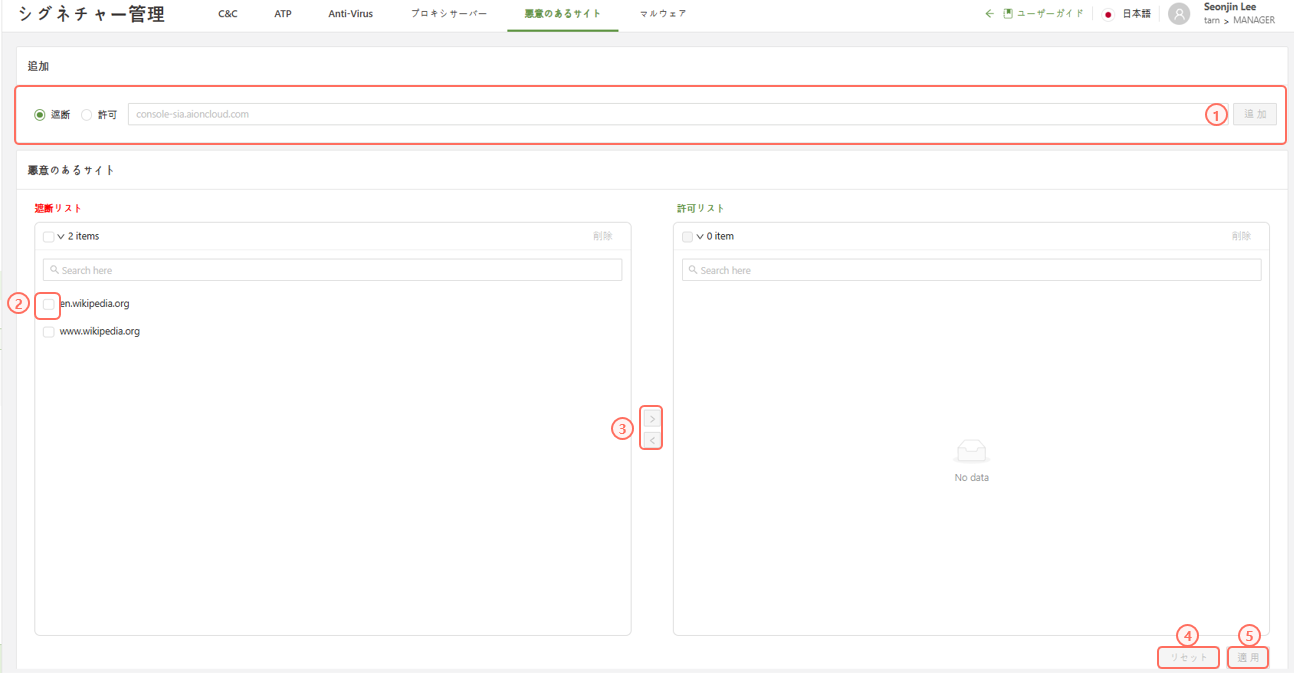Tick the en.wikipedia.org checkbox
Viewport: 1294px width, 673px height.
click(48, 304)
